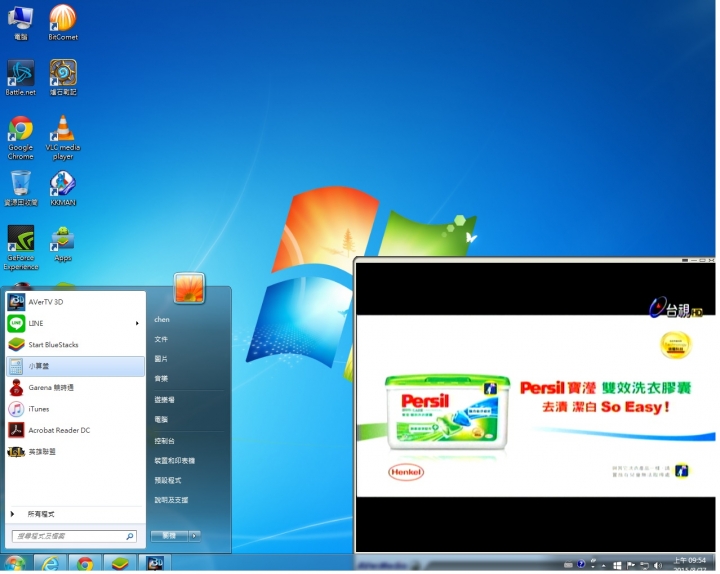Select the Google Chrome desktop shortcut
This screenshot has height=574, width=720.
click(x=20, y=138)
